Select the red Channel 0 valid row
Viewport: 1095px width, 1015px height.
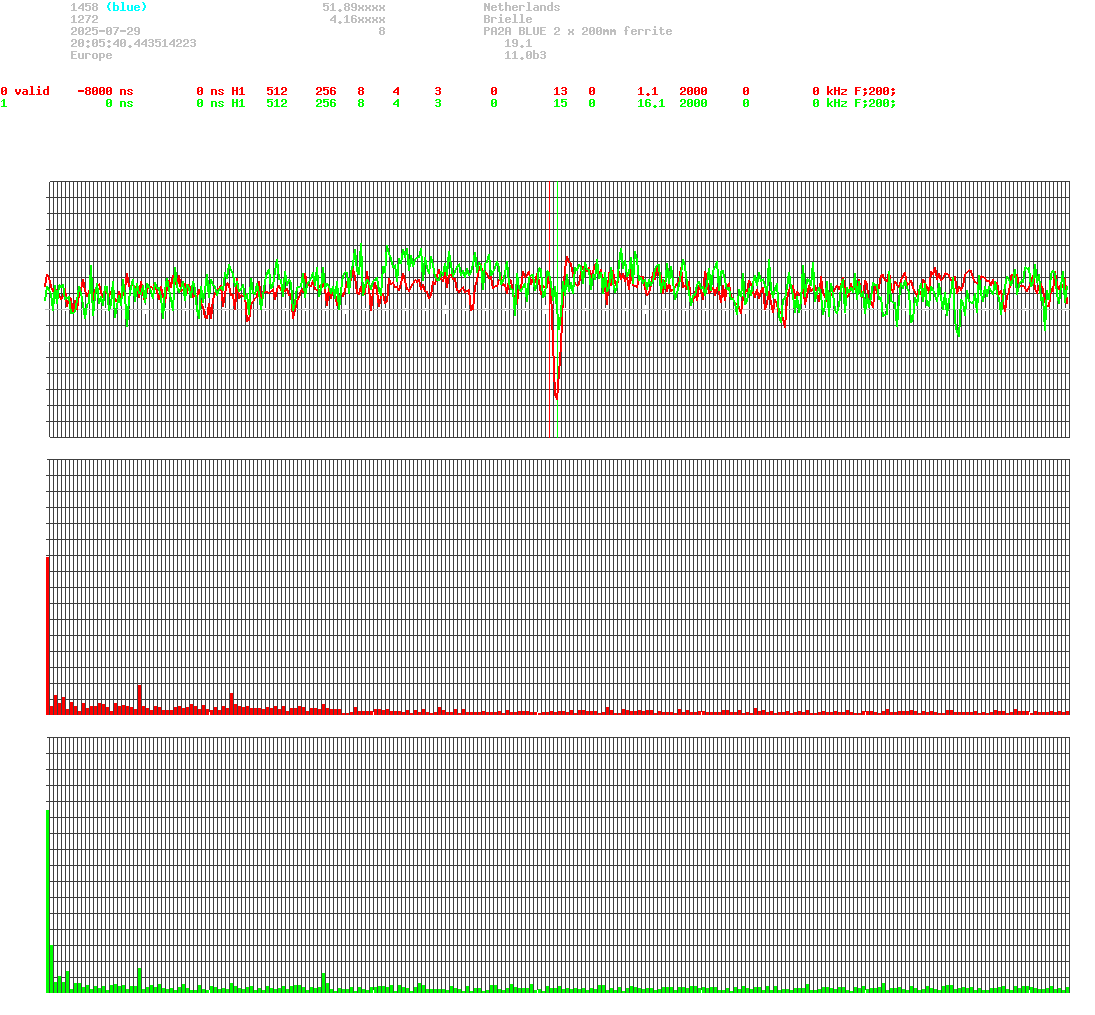(x=23, y=91)
